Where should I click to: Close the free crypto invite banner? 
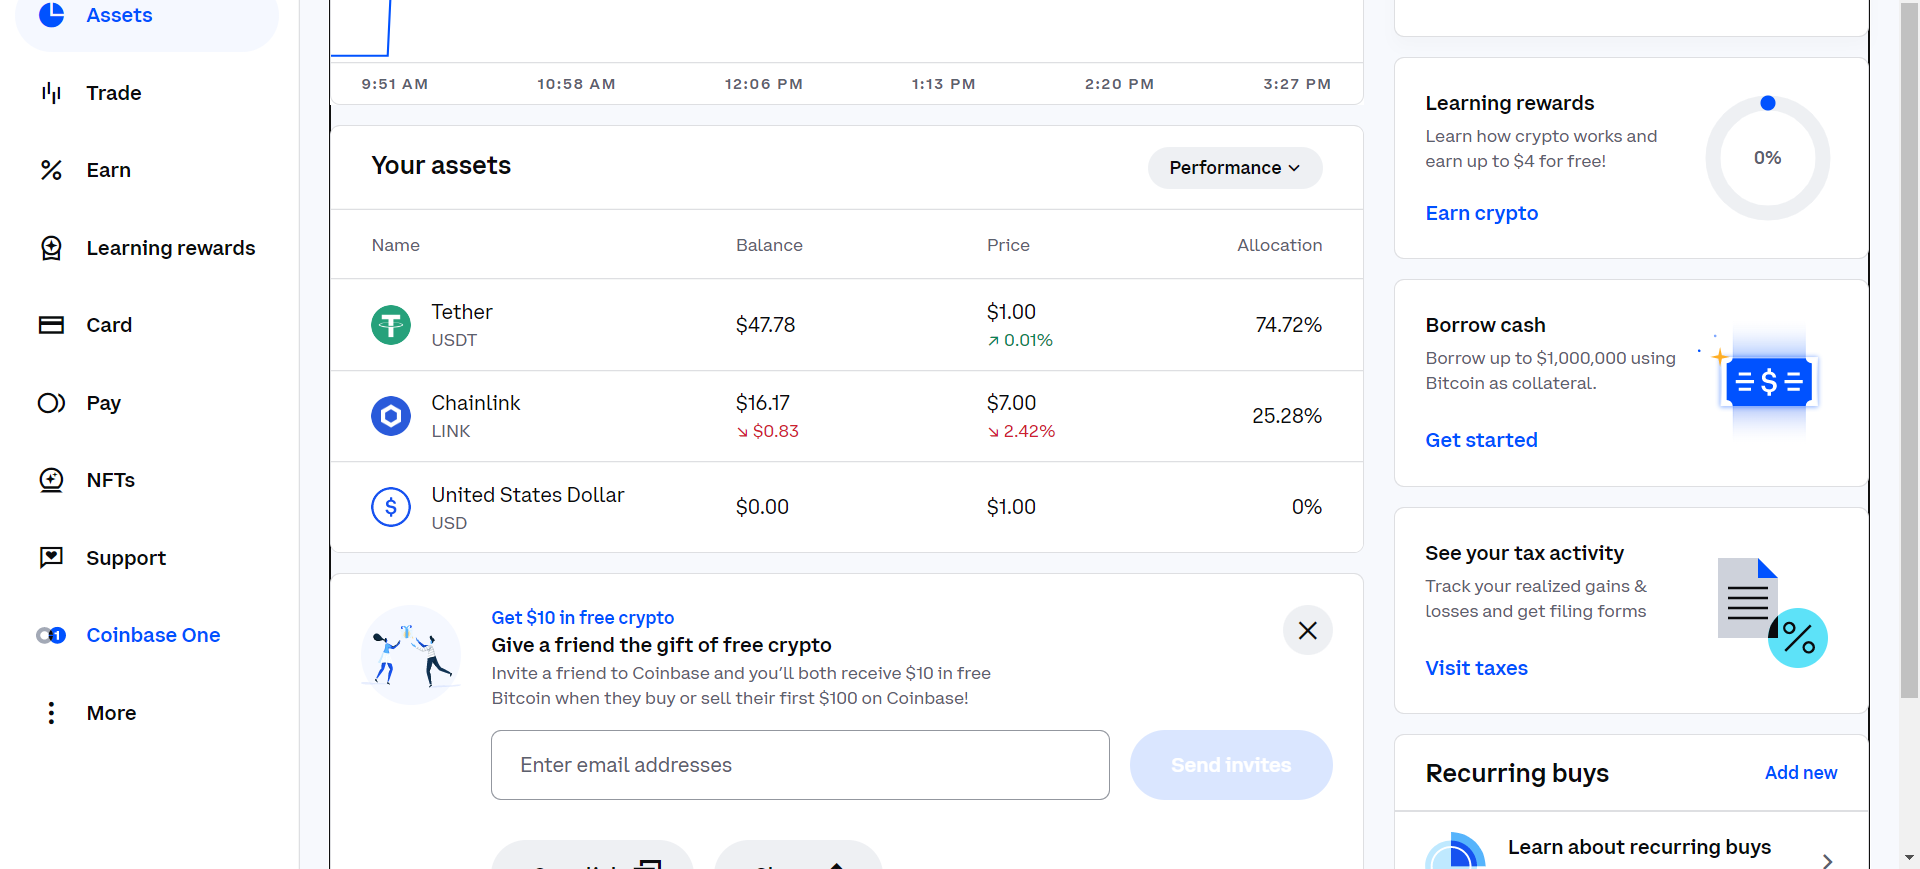[1307, 630]
